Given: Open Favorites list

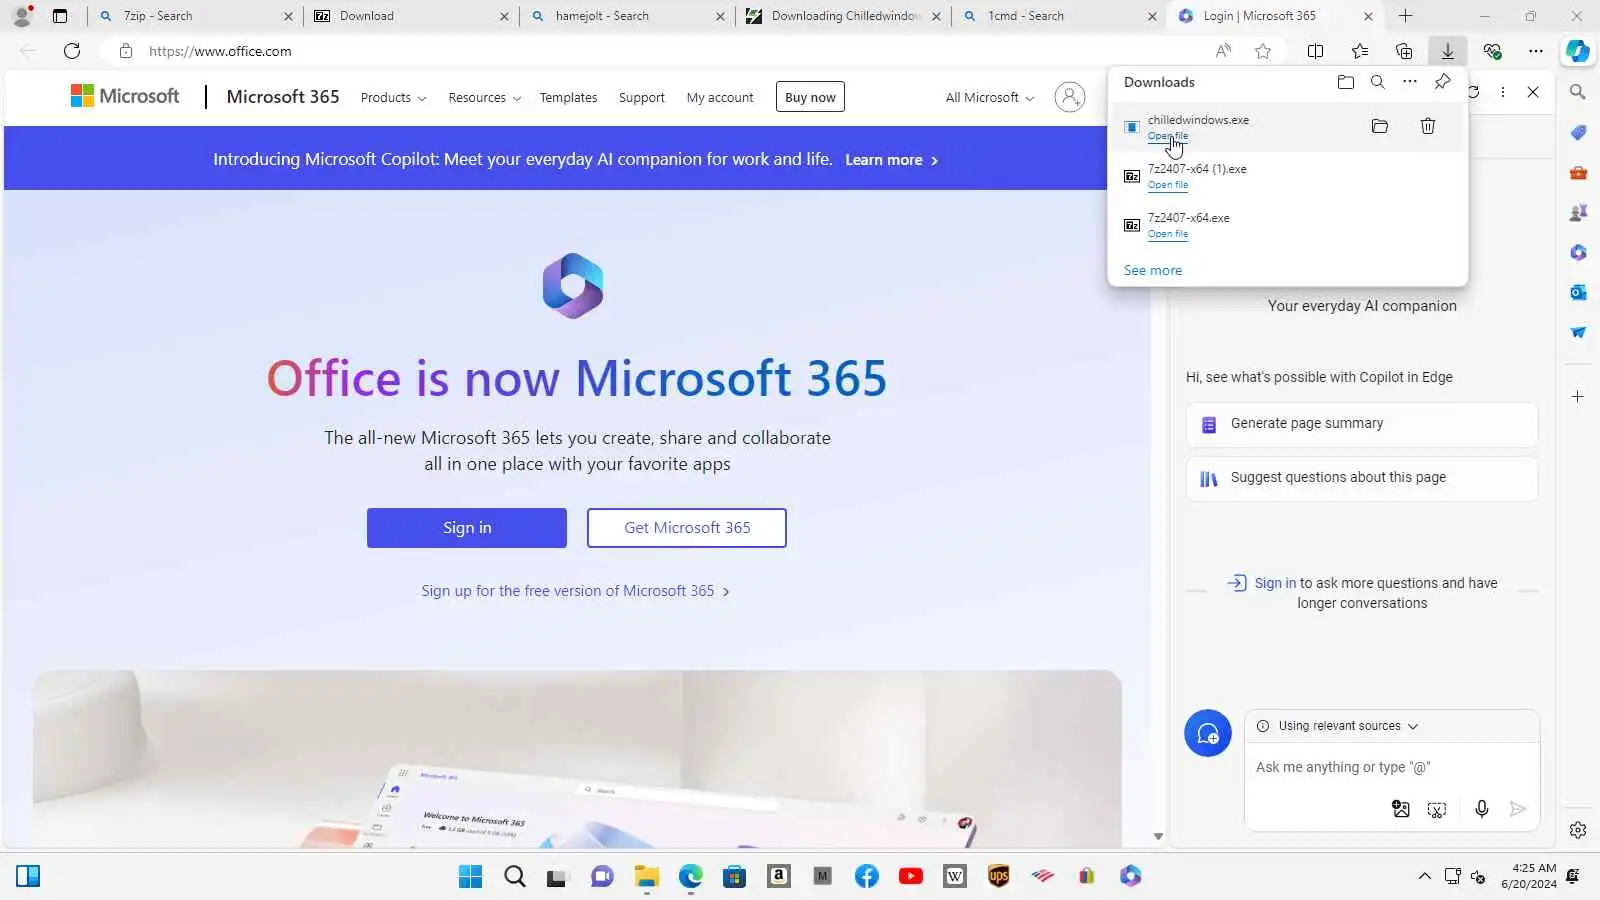Looking at the screenshot, I should tap(1359, 51).
